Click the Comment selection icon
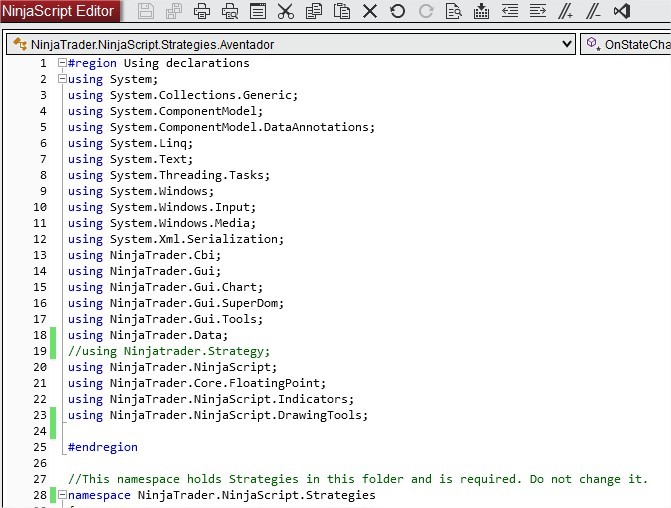 click(565, 11)
